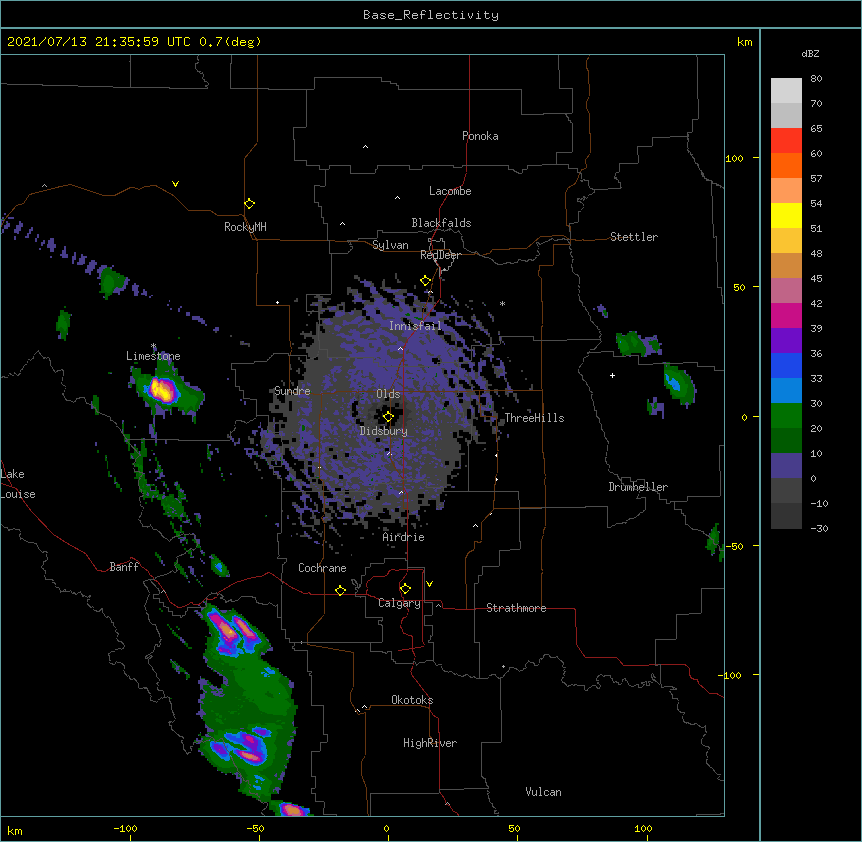Image resolution: width=862 pixels, height=842 pixels.
Task: Click the yellow-cored storm cell below Limestone
Action: (163, 390)
